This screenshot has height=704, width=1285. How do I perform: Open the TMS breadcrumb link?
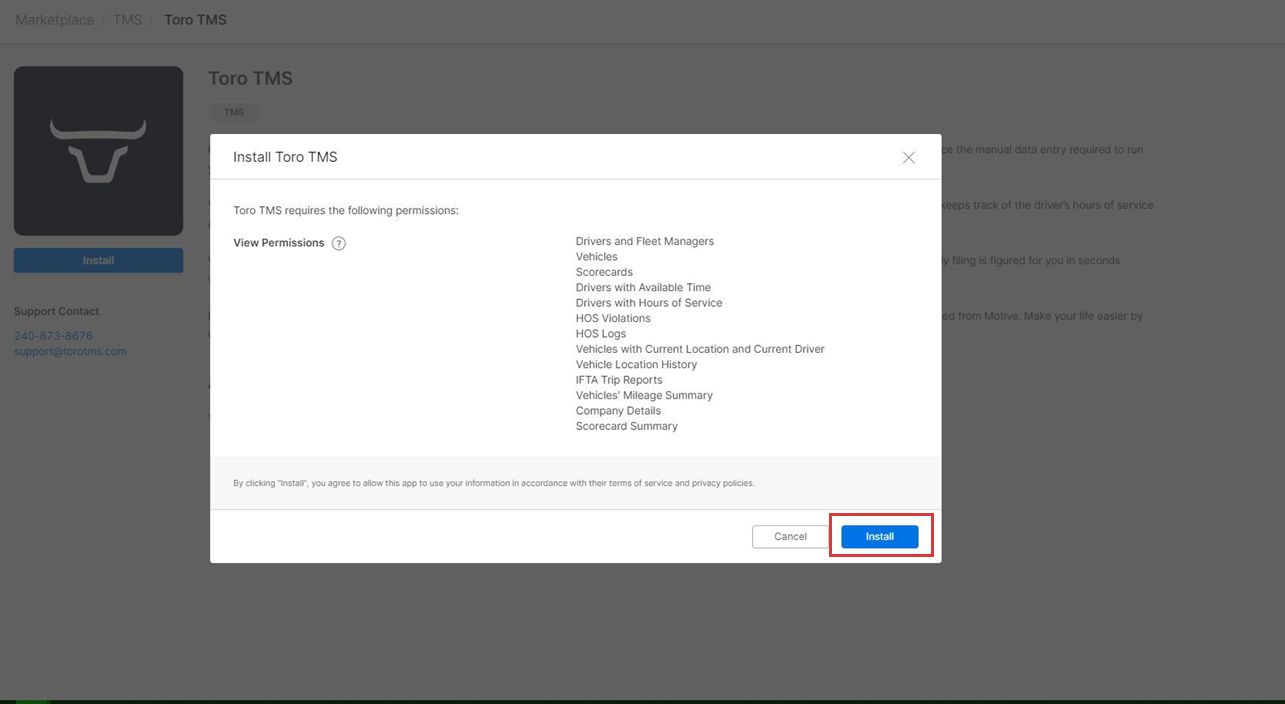point(127,20)
